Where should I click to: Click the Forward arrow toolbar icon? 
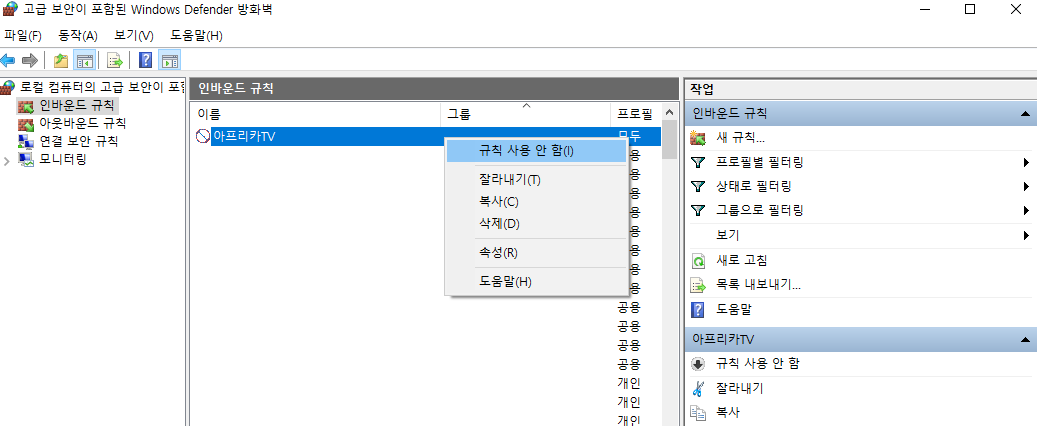point(29,61)
